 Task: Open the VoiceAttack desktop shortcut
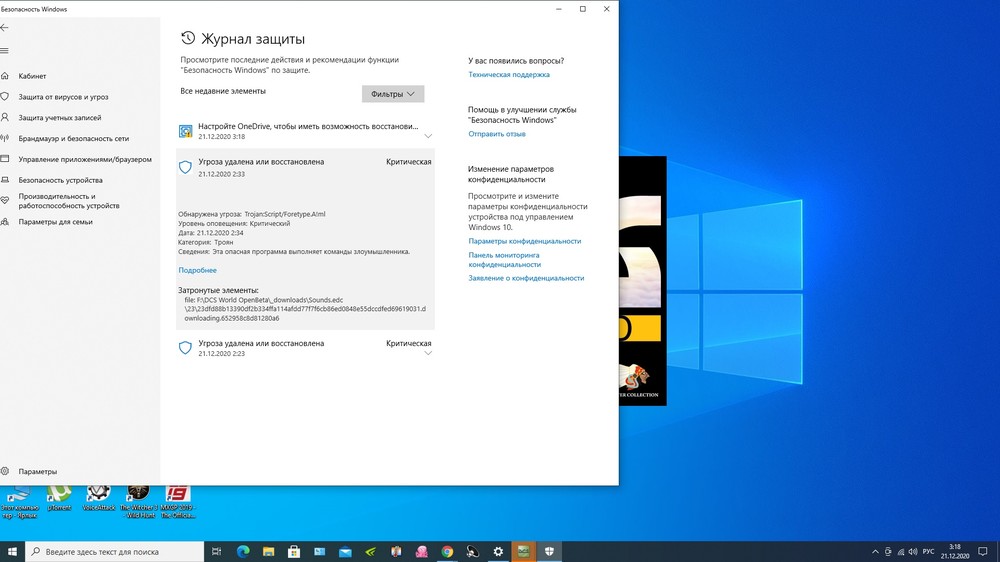coord(98,499)
